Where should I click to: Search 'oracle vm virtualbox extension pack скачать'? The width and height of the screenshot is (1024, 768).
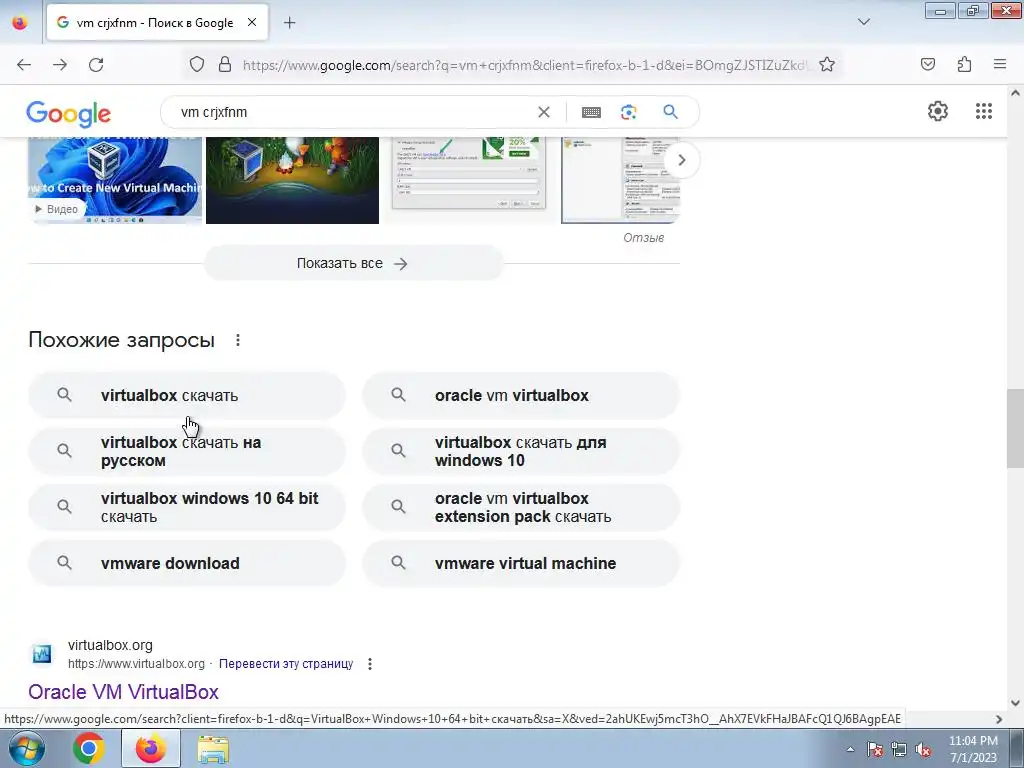[x=521, y=507]
